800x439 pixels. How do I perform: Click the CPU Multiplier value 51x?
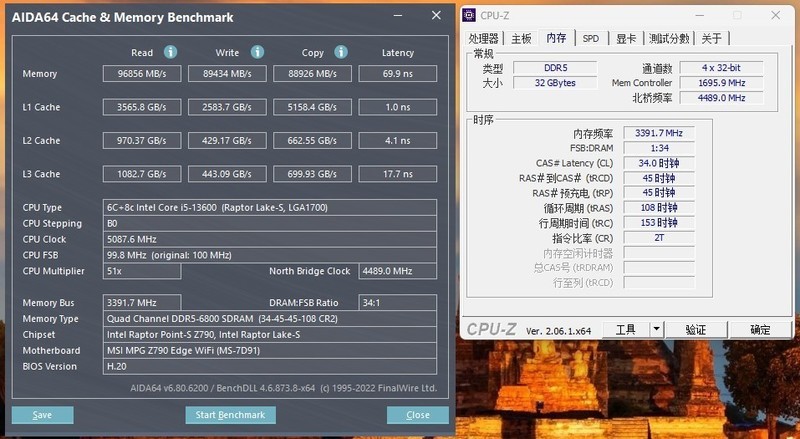pos(142,271)
